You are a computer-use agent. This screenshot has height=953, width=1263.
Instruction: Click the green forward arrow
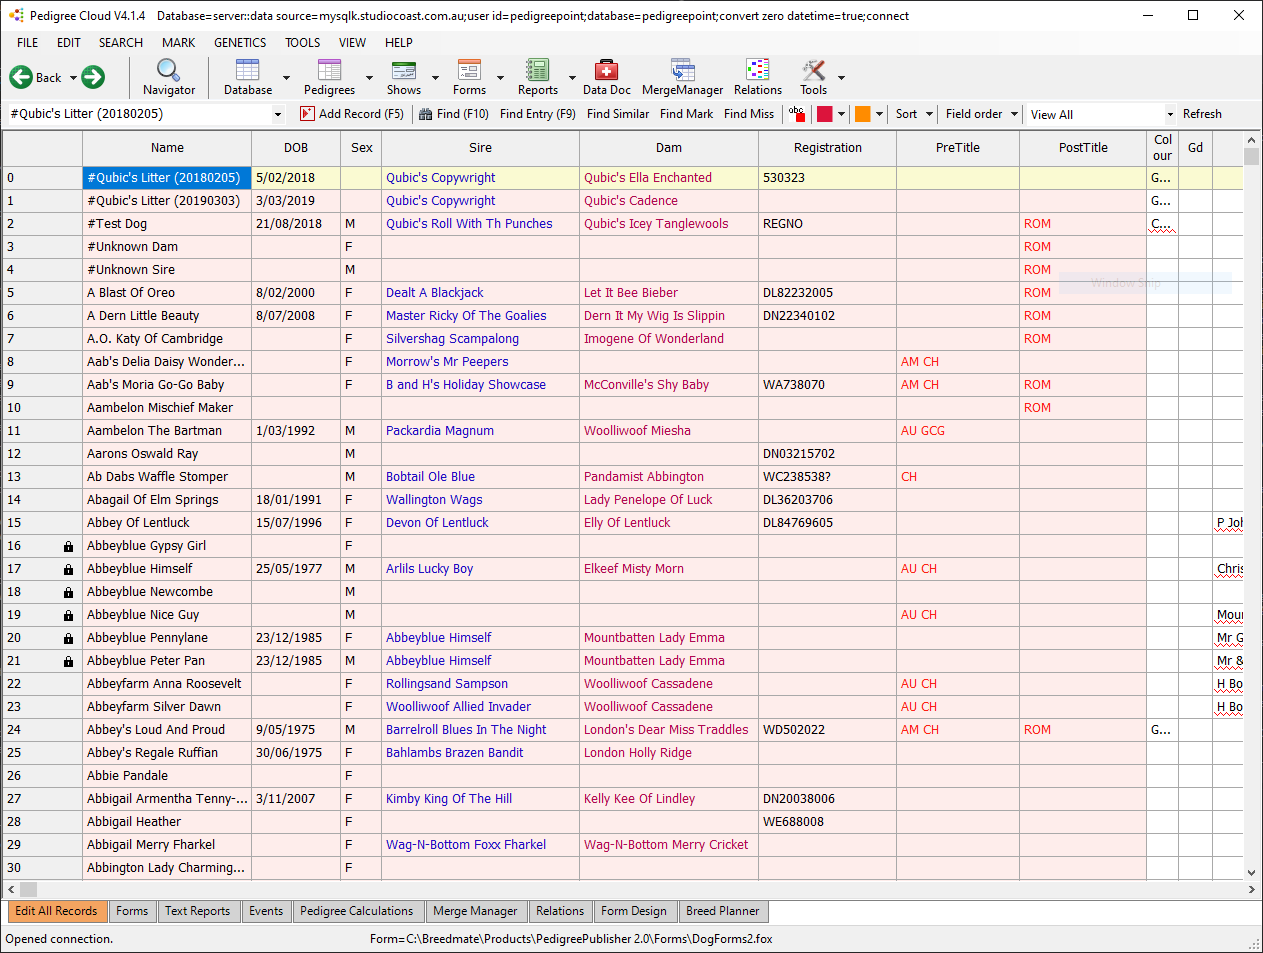coord(93,77)
